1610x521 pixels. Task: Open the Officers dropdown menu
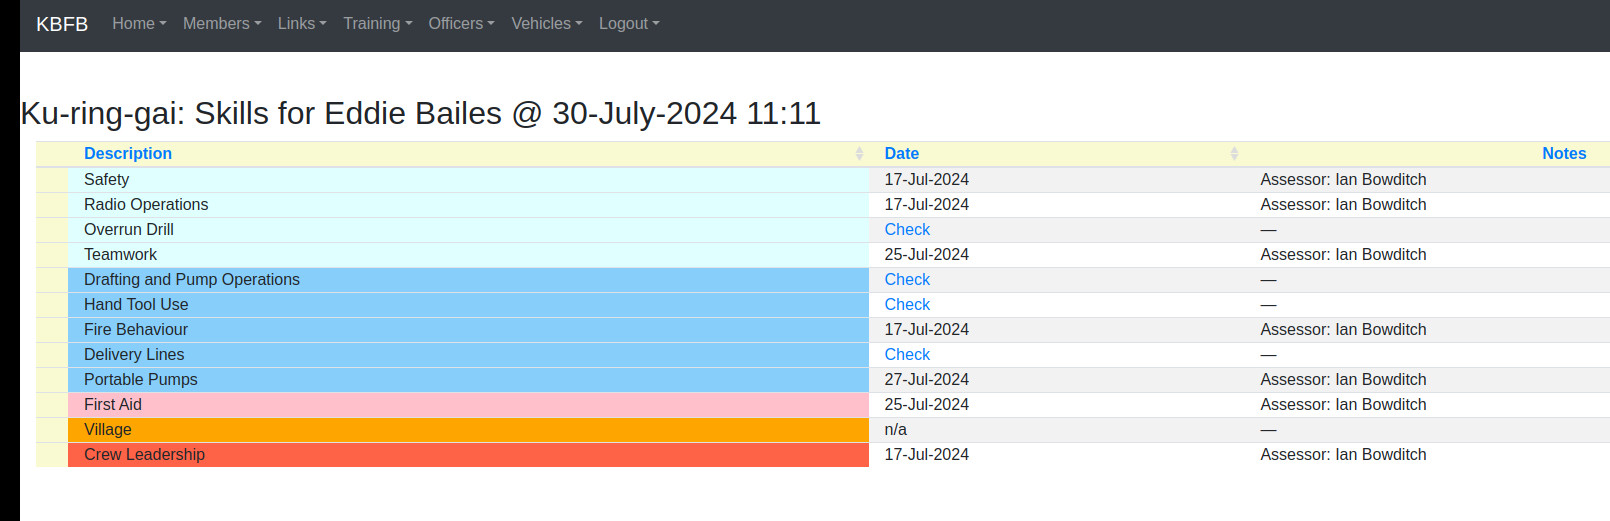tap(462, 24)
